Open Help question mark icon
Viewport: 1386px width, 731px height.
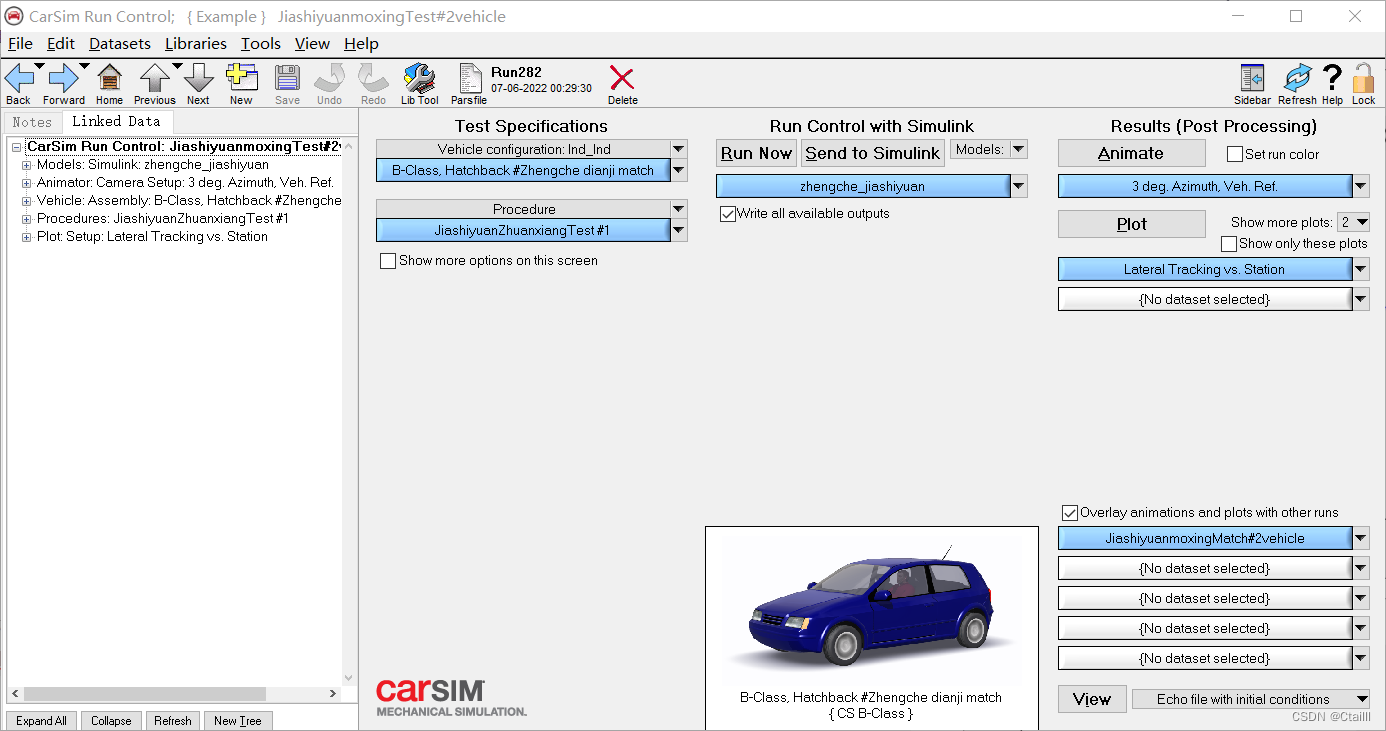[1332, 78]
